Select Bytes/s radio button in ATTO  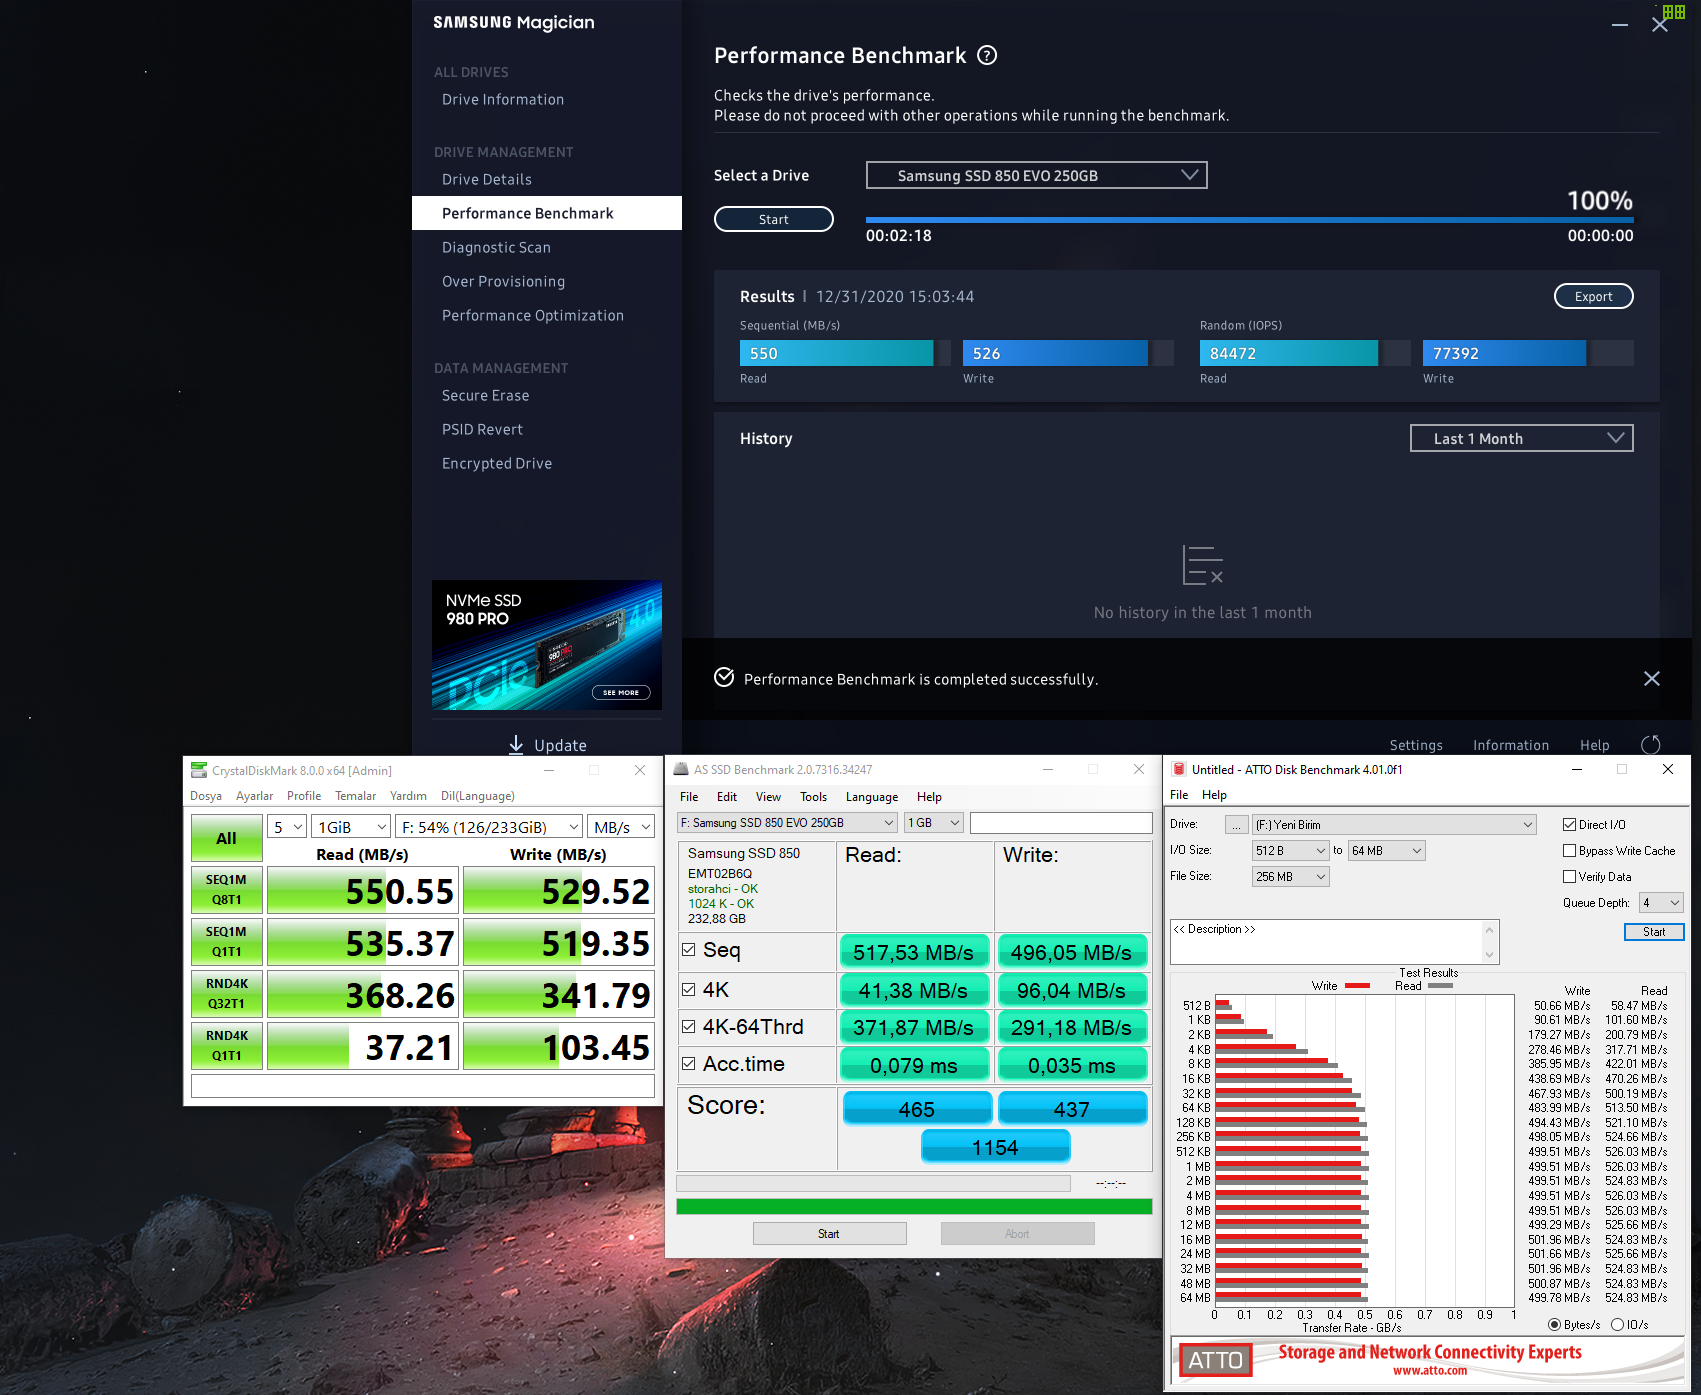tap(1554, 1325)
